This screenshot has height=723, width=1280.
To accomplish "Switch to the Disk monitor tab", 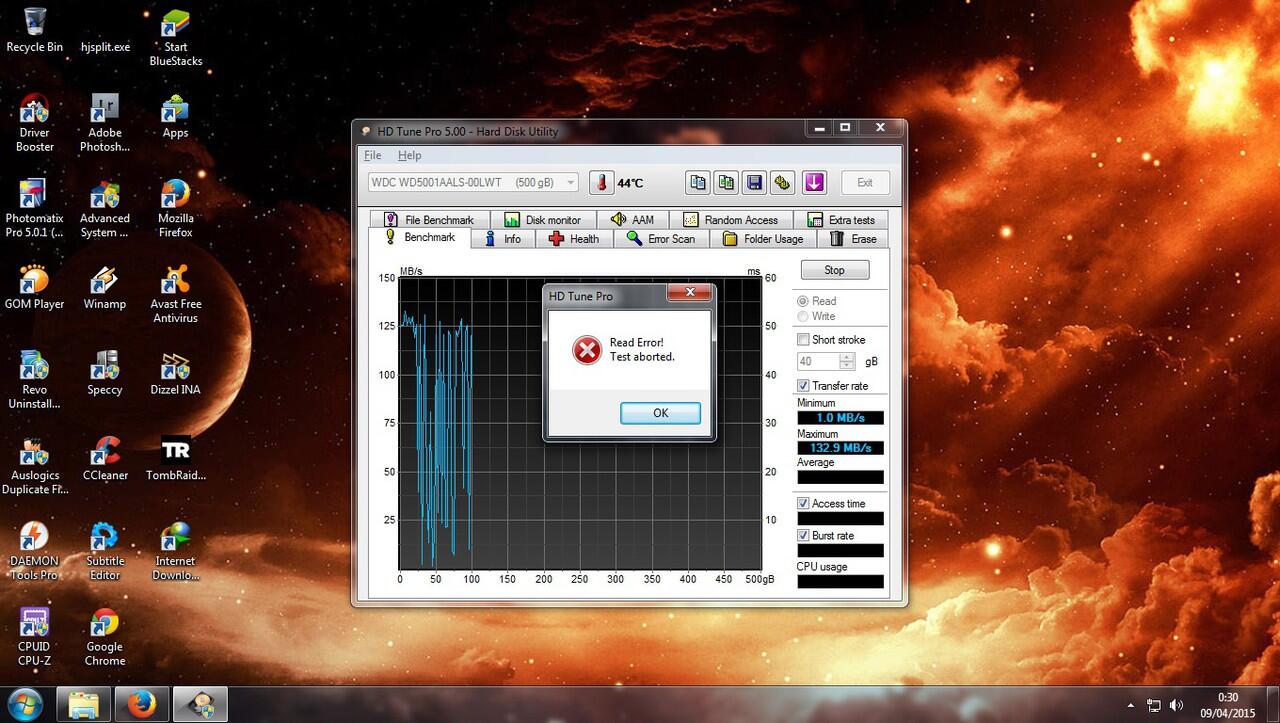I will point(542,220).
